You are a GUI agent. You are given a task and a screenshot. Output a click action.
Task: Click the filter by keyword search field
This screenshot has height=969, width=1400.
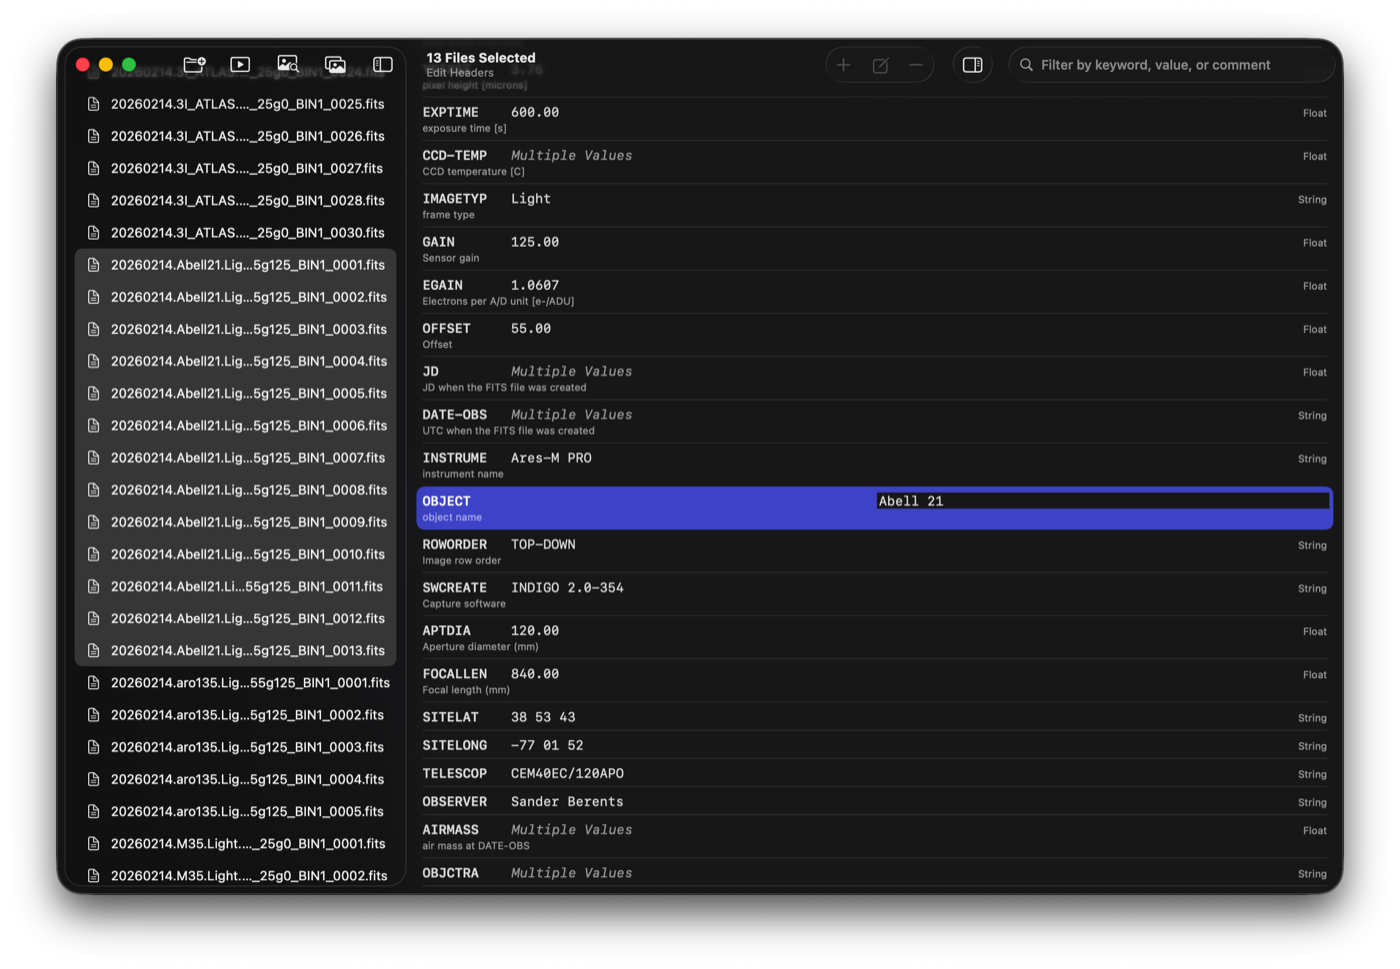click(x=1171, y=65)
